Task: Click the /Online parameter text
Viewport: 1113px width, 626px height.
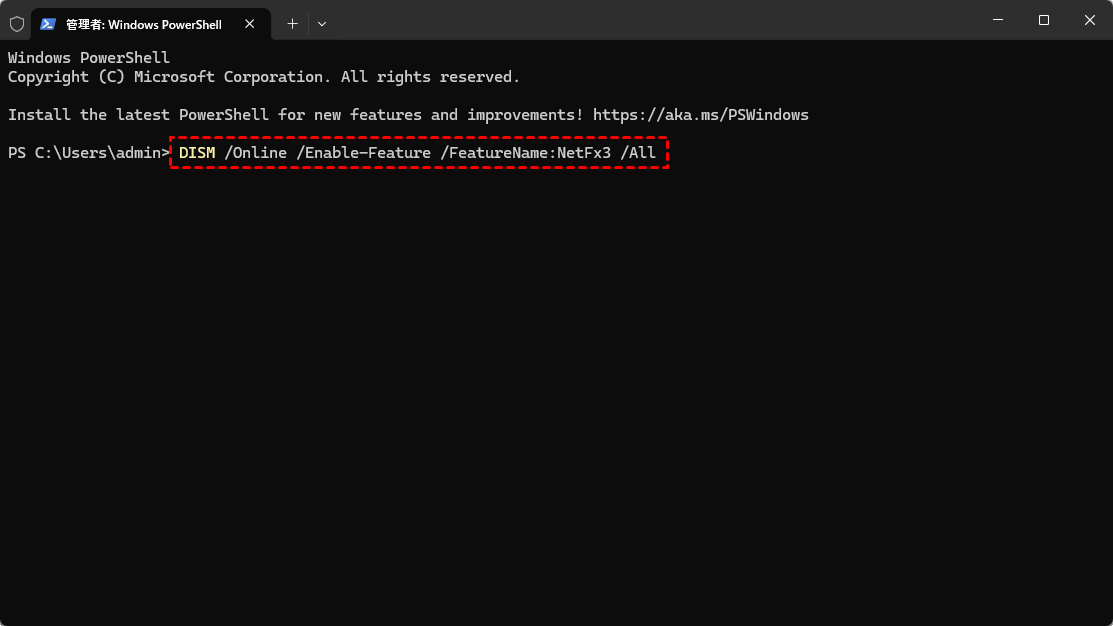Action: pos(256,153)
